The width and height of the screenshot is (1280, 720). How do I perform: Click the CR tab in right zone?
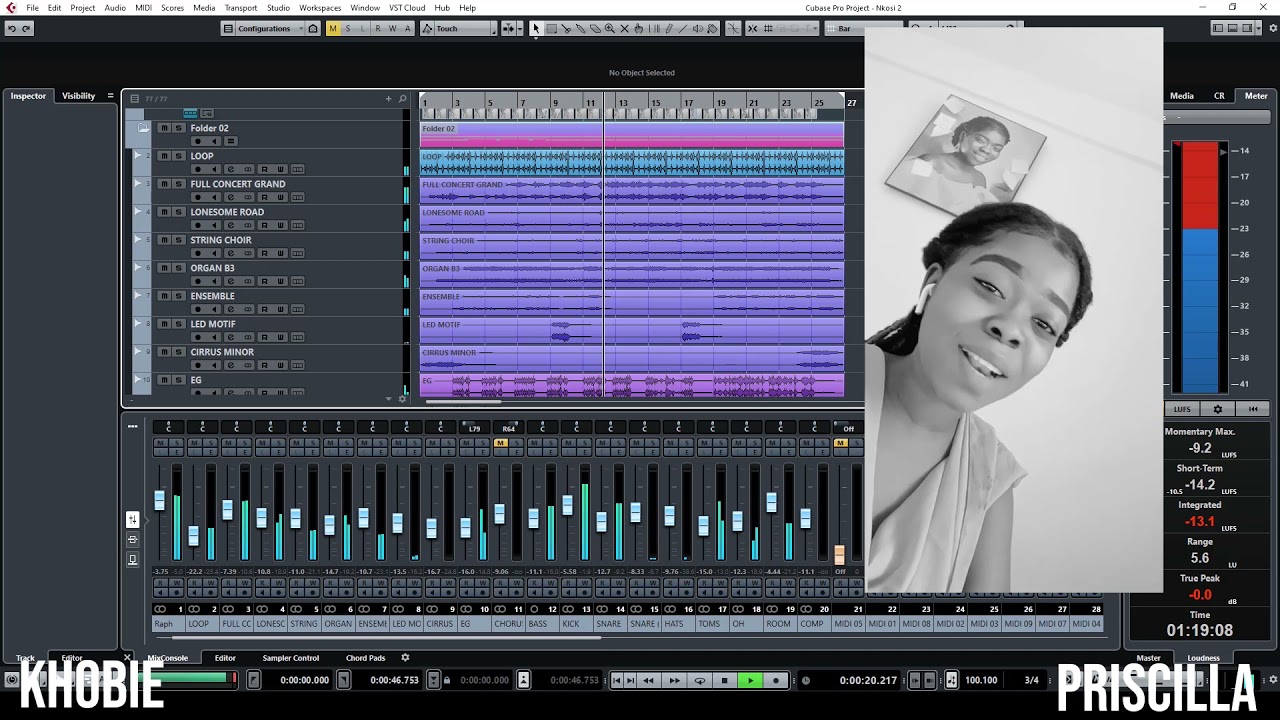tap(1219, 96)
